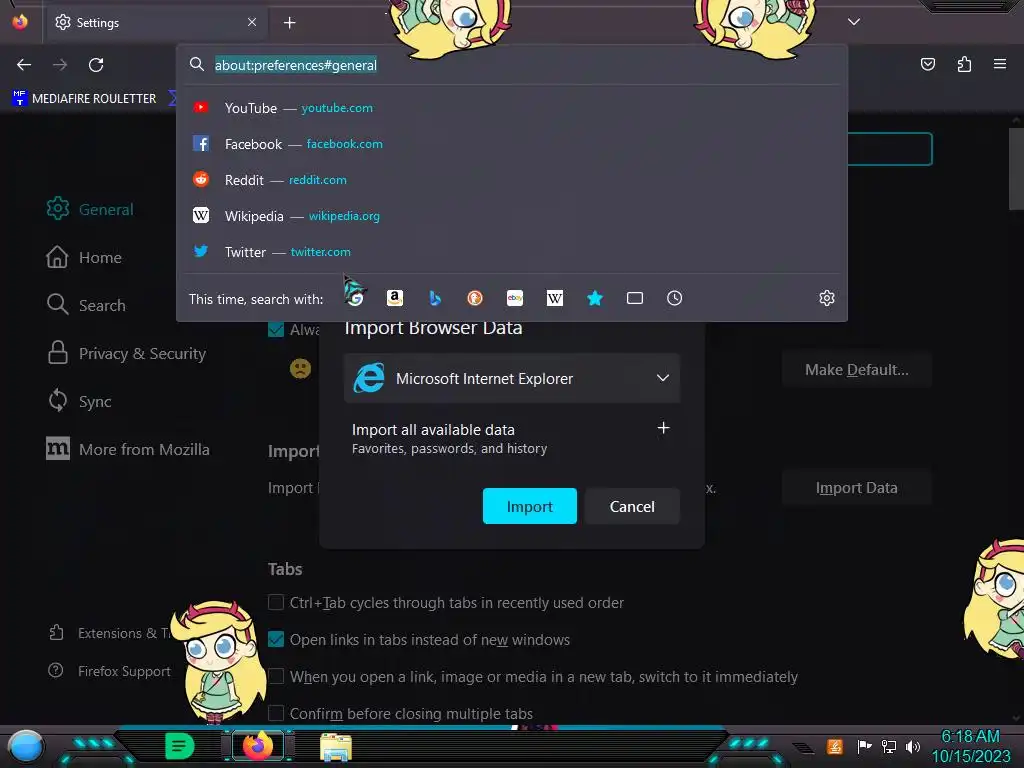Expand the browser selection dropdown

coord(512,378)
